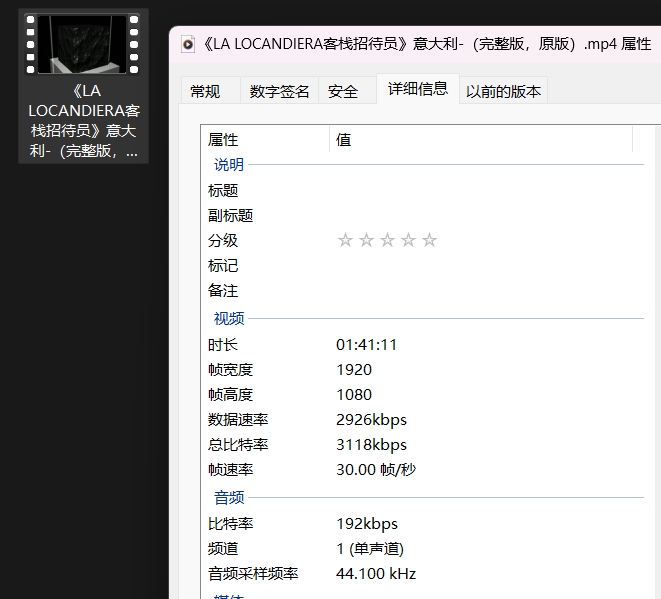Click the properties window title text
Screen dimensions: 661x599
(x=427, y=44)
